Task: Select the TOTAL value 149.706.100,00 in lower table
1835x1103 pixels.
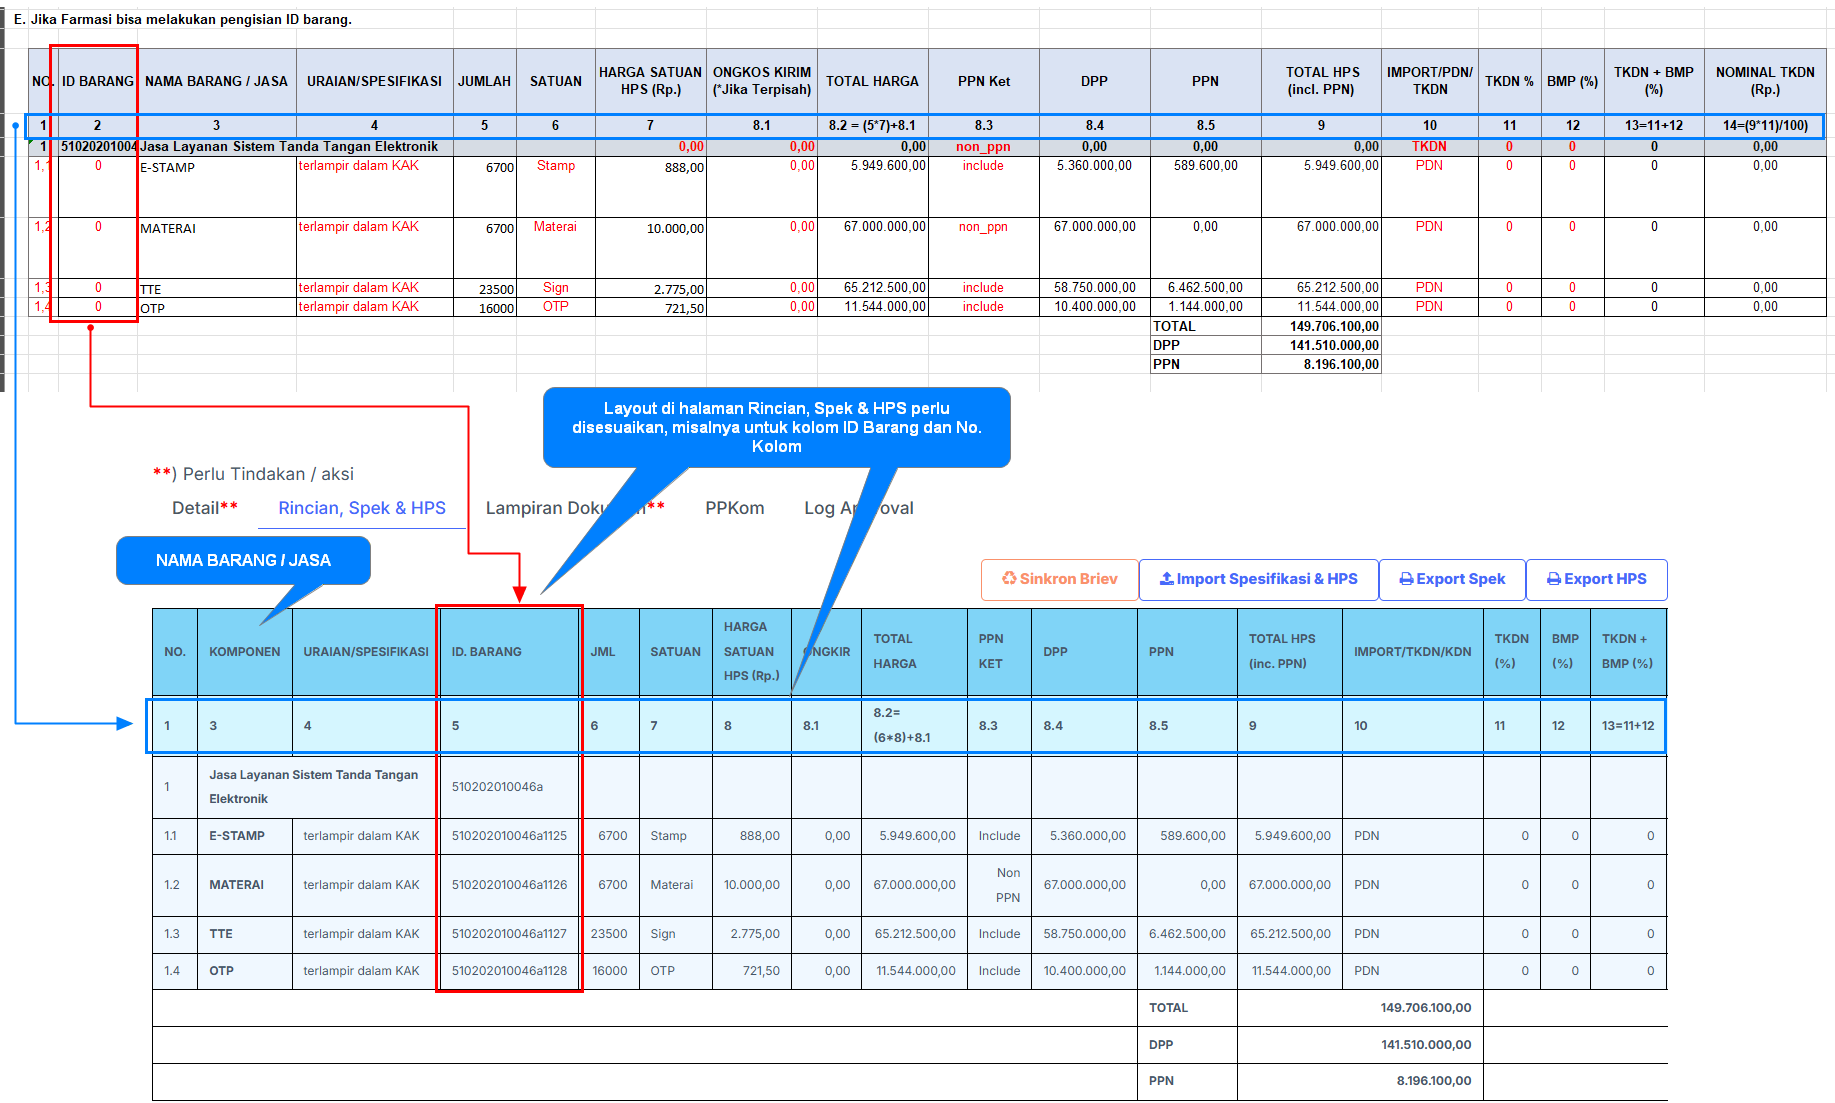Action: pyautogui.click(x=1425, y=1008)
